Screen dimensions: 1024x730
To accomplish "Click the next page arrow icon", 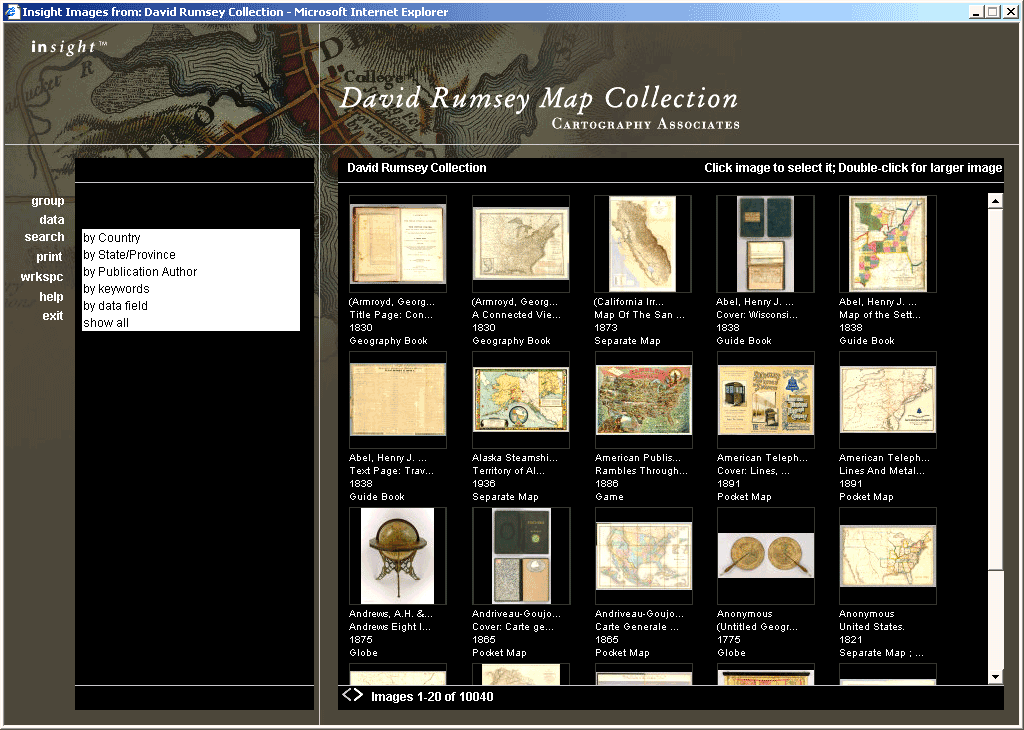I will coord(358,695).
